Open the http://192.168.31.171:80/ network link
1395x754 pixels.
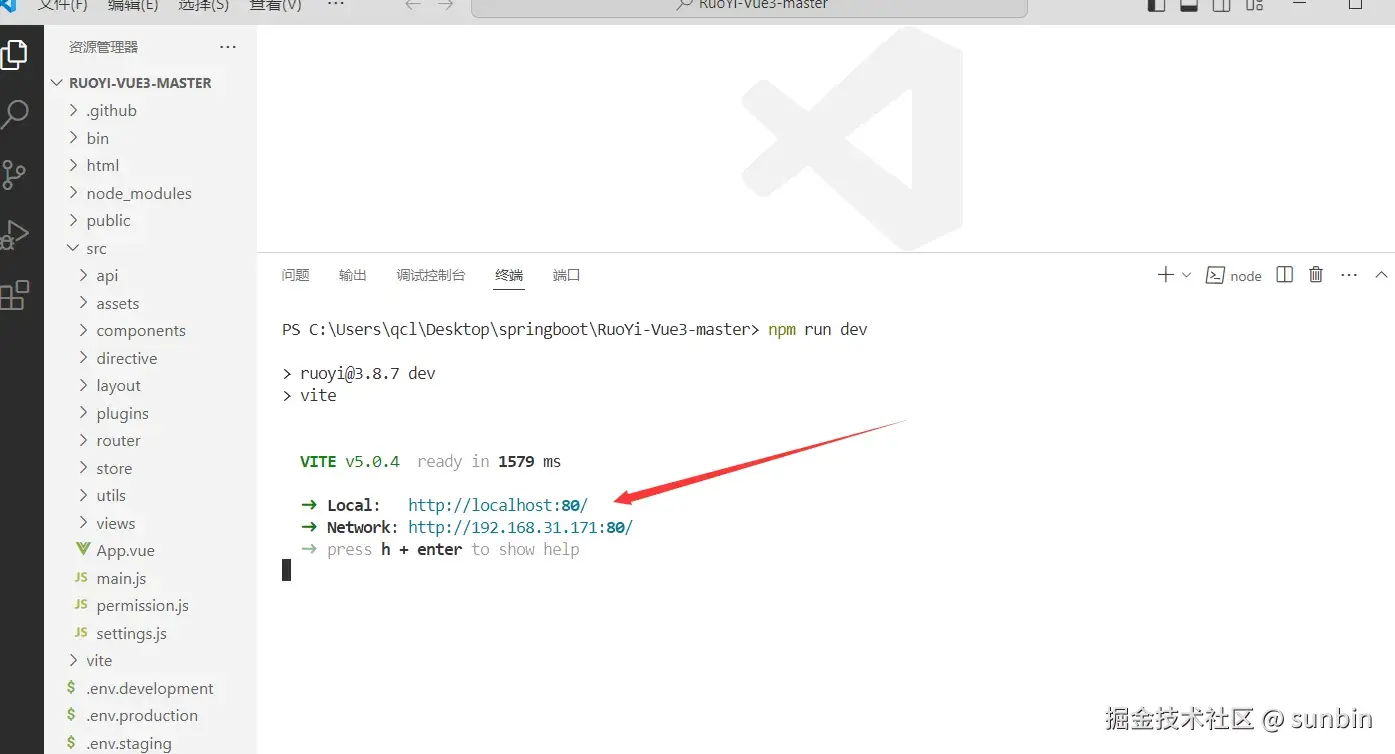tap(520, 527)
